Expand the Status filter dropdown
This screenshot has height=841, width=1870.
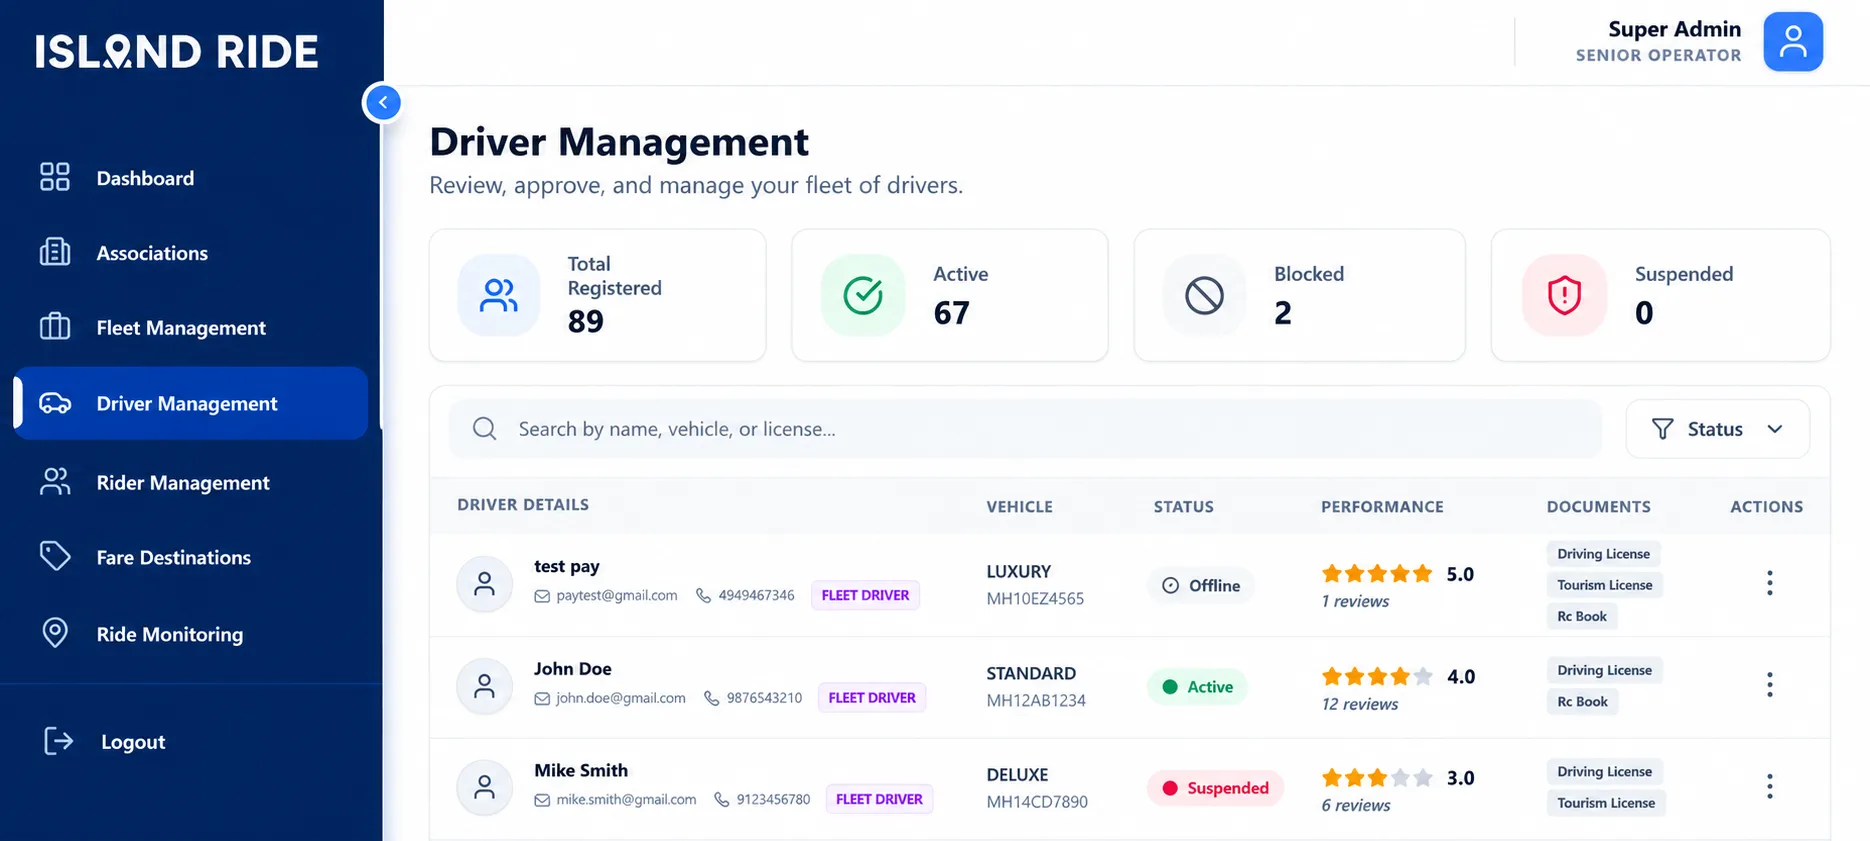[1717, 429]
